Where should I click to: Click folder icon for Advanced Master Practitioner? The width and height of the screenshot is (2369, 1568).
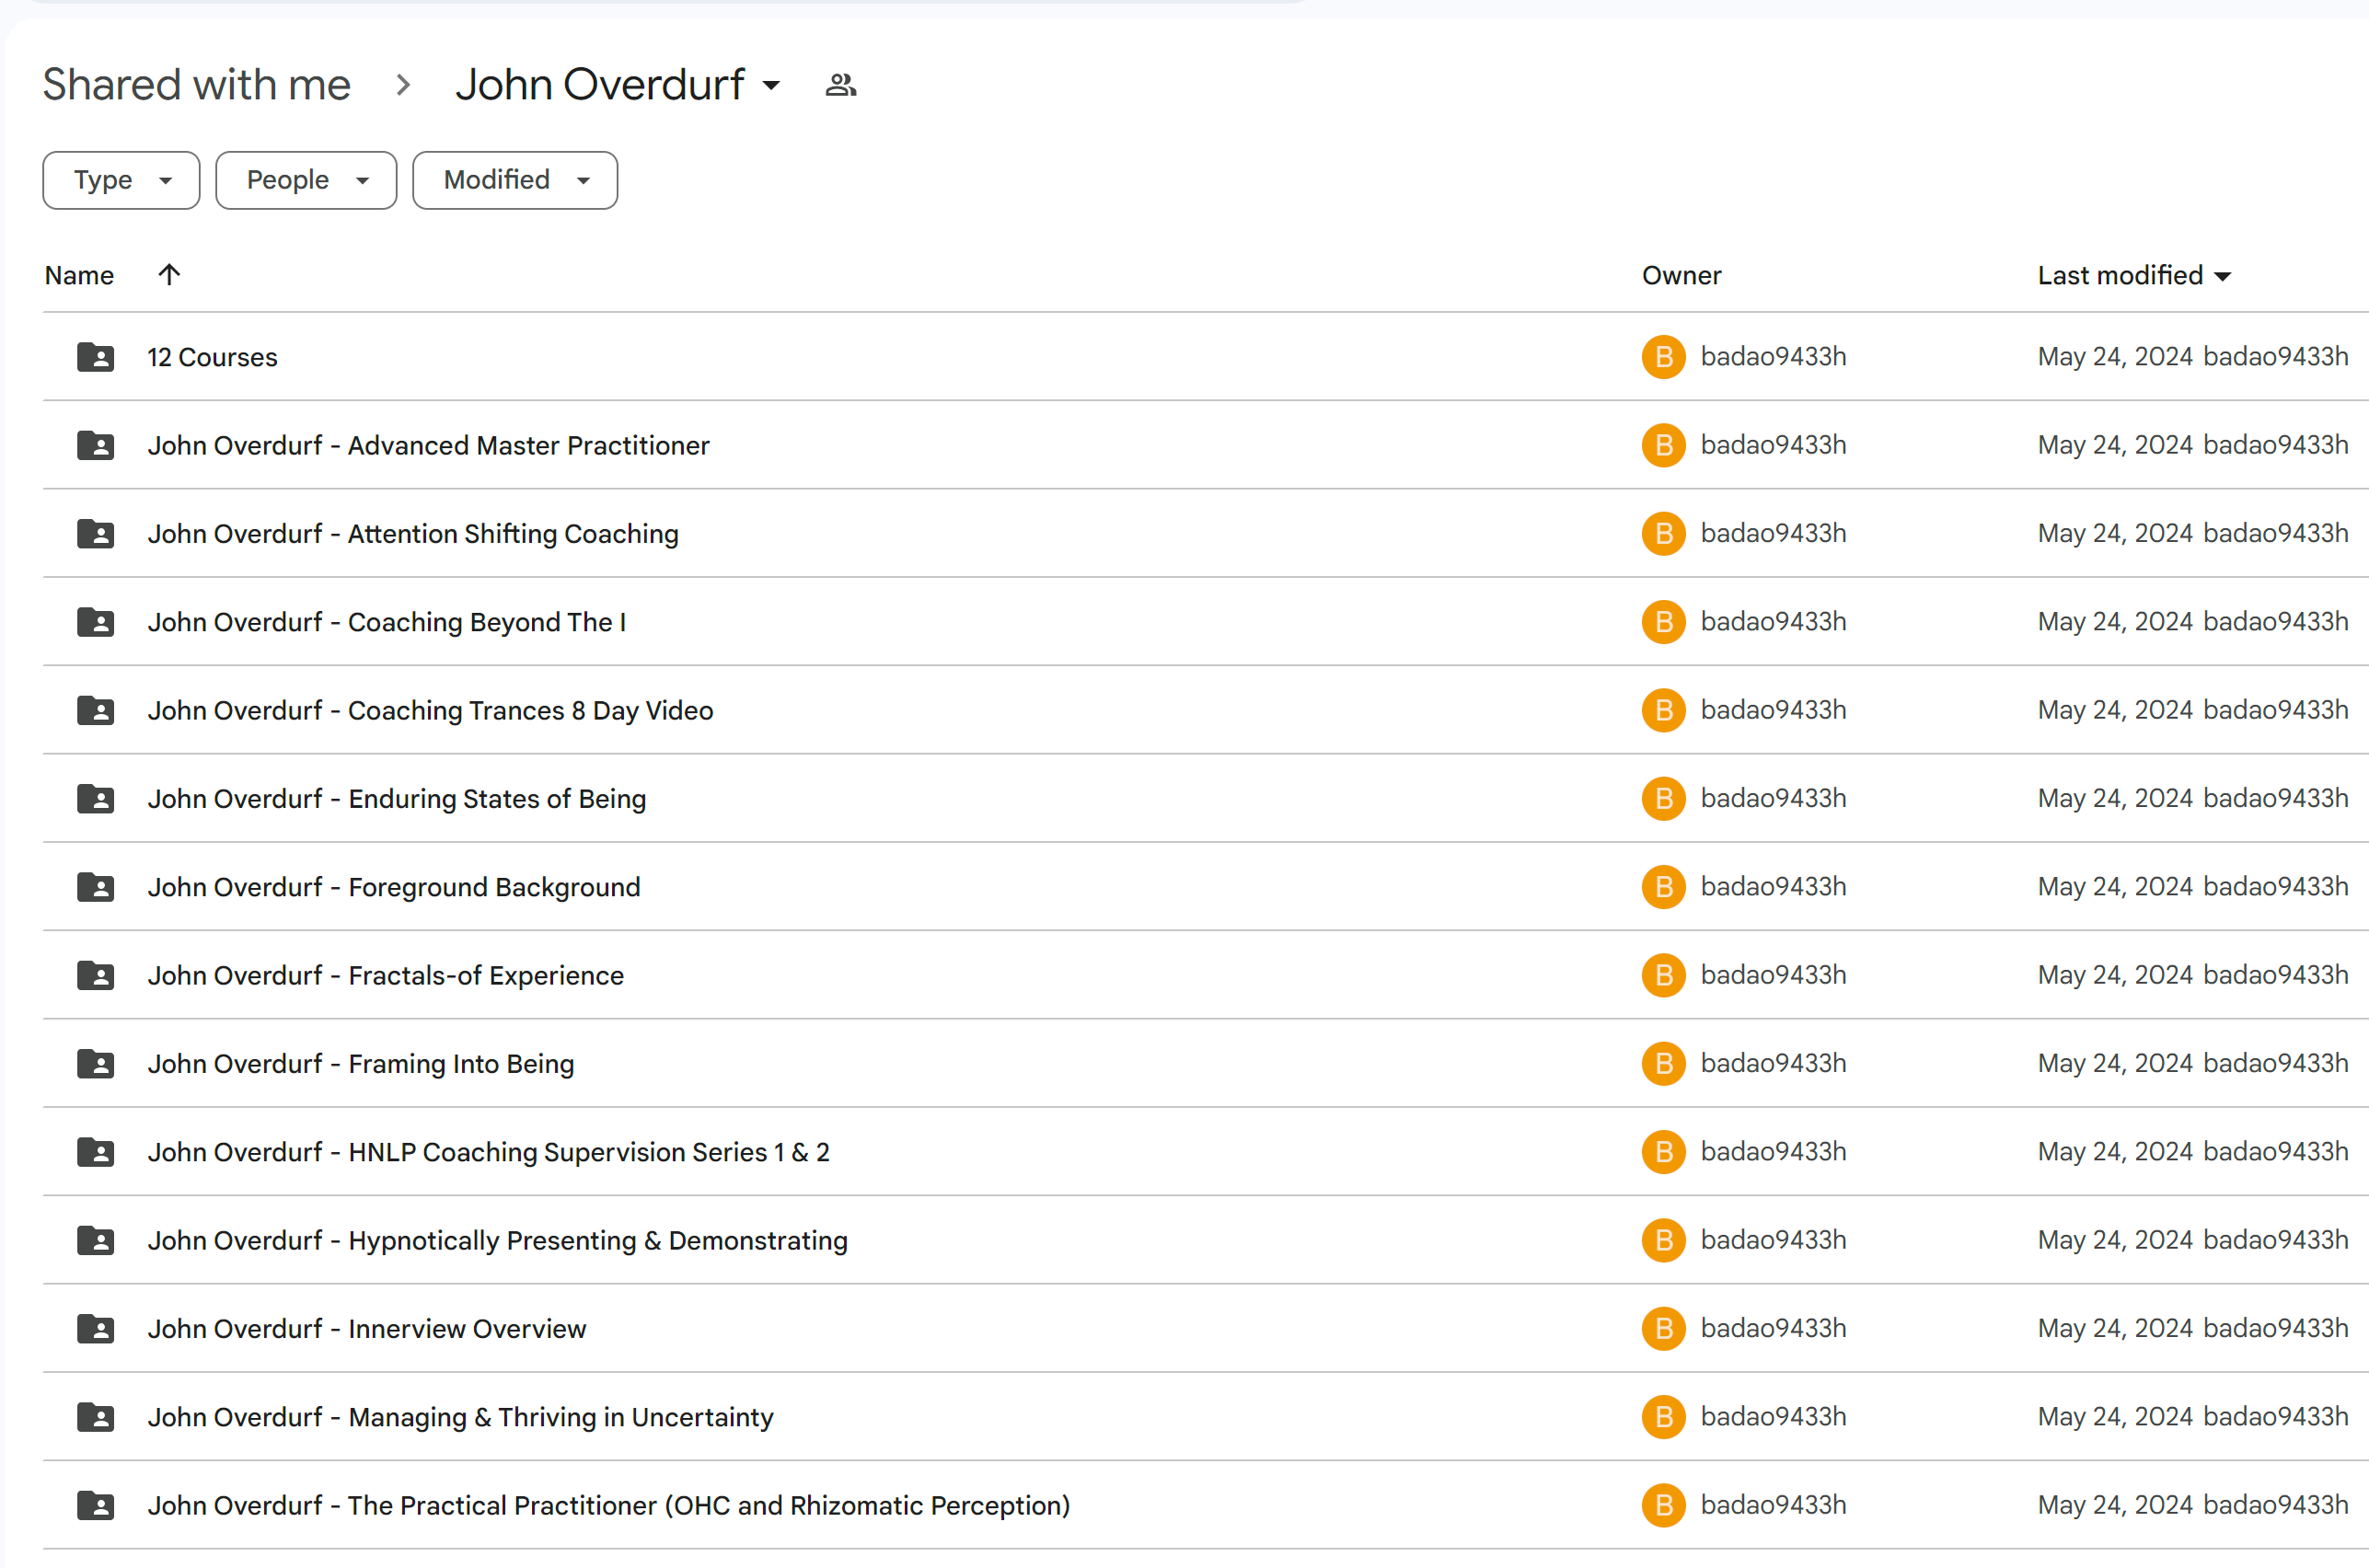click(96, 445)
